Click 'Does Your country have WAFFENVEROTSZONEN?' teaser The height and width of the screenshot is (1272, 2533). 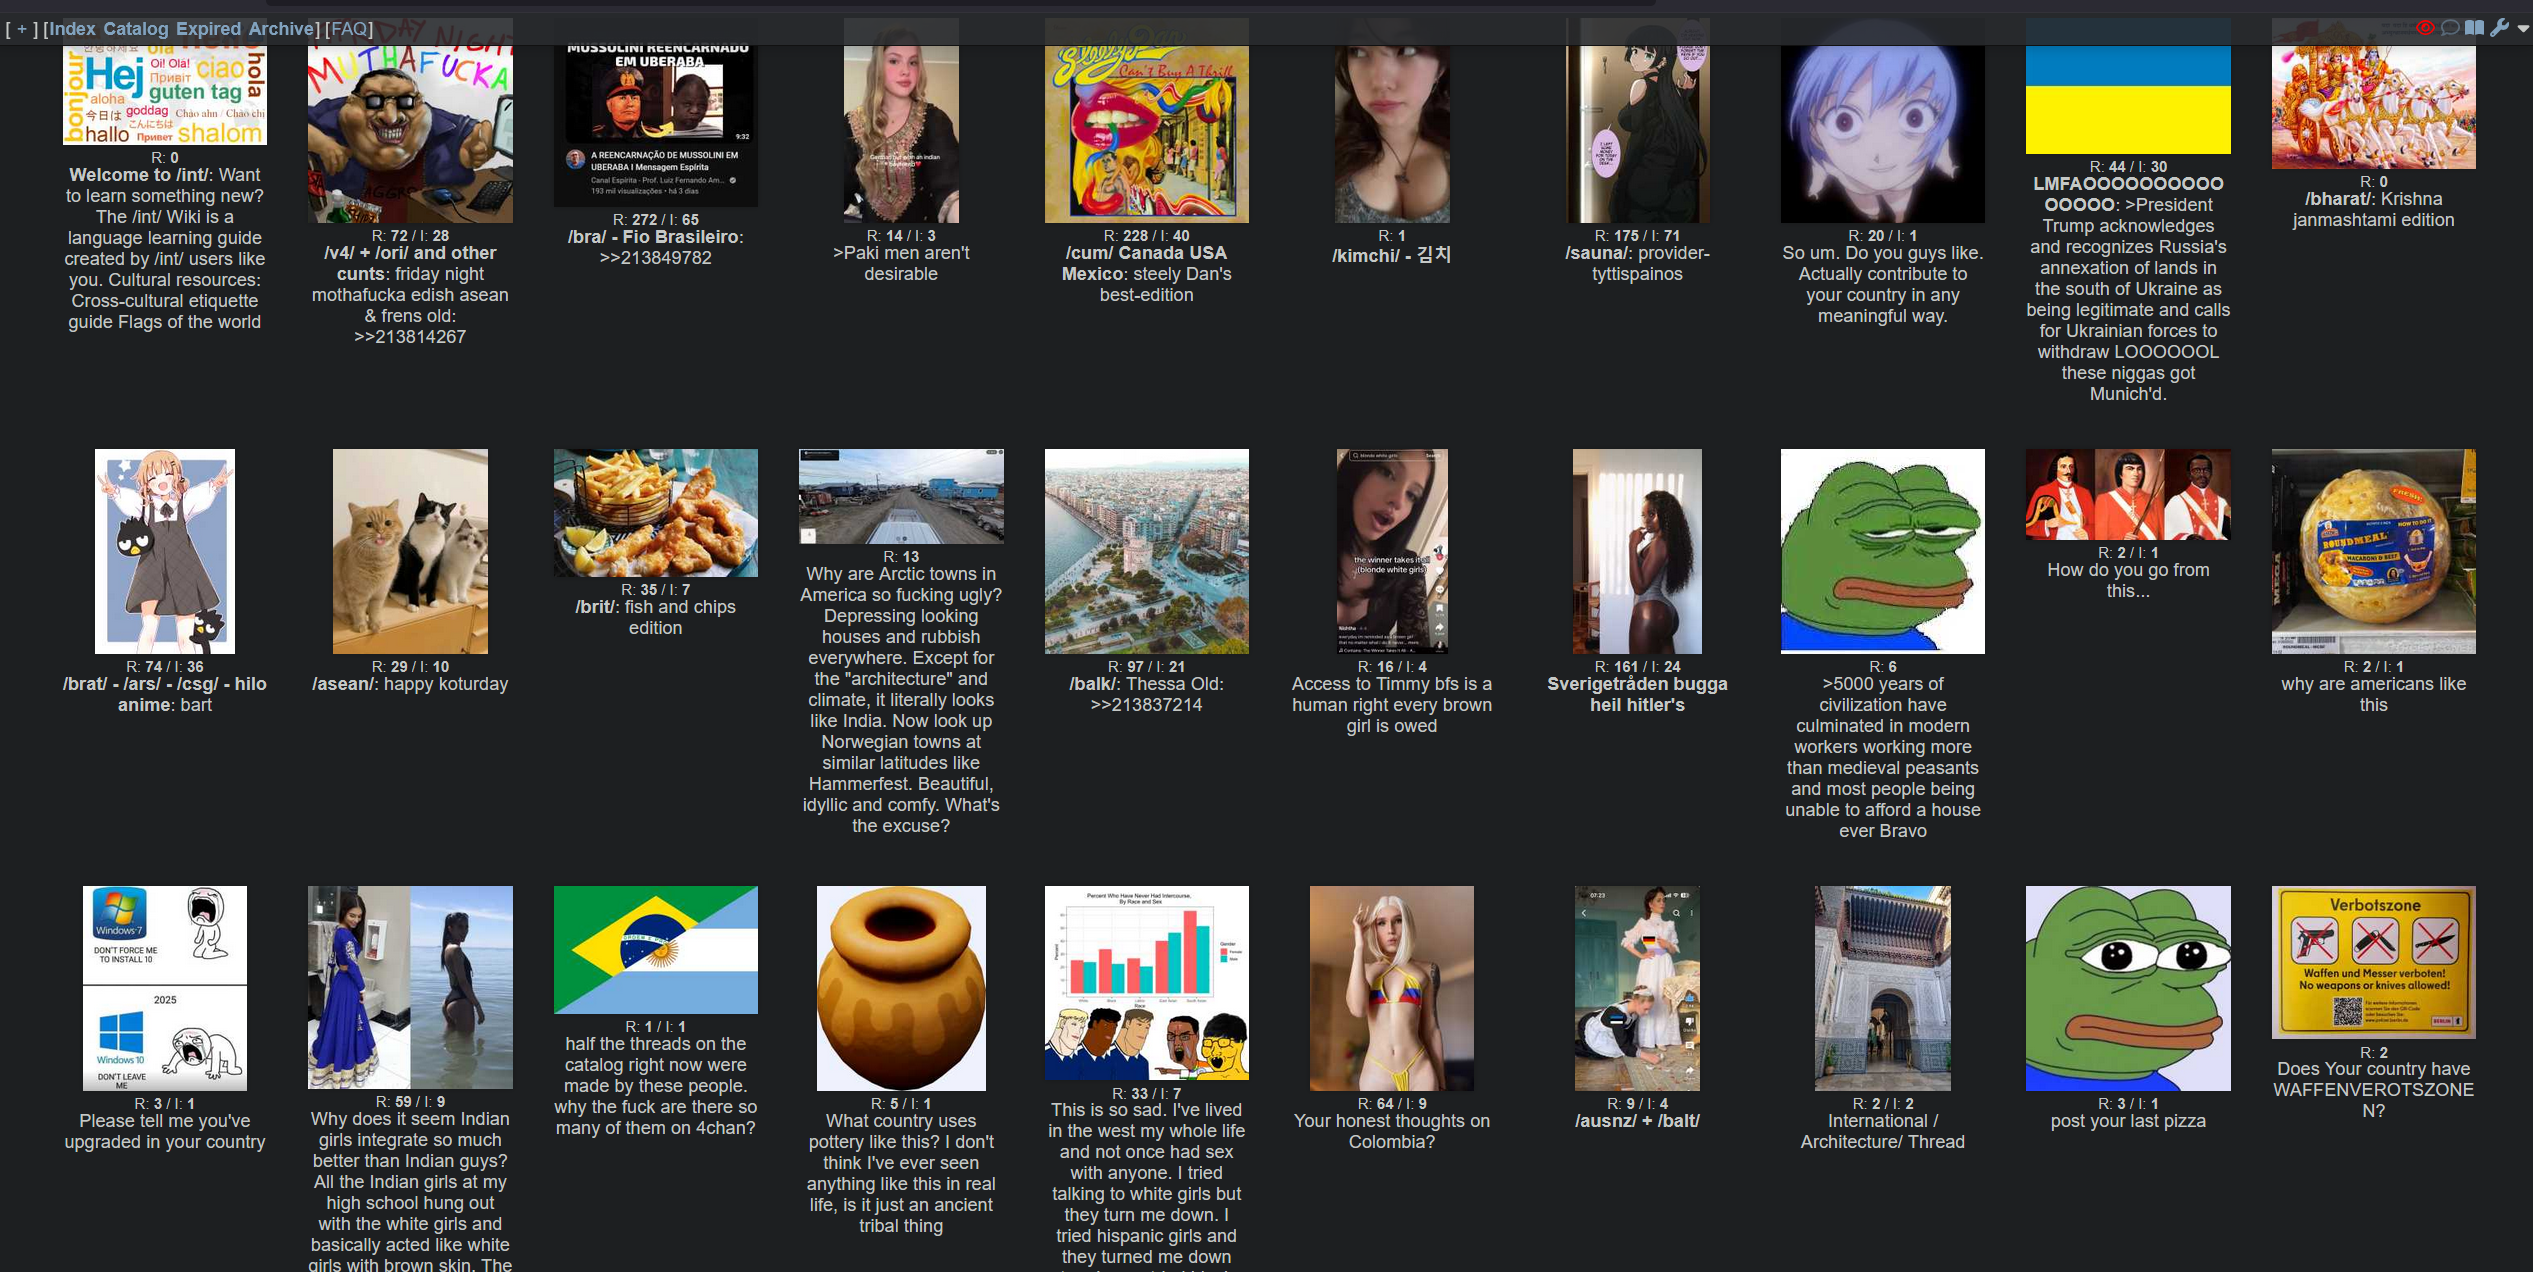pyautogui.click(x=2374, y=1089)
